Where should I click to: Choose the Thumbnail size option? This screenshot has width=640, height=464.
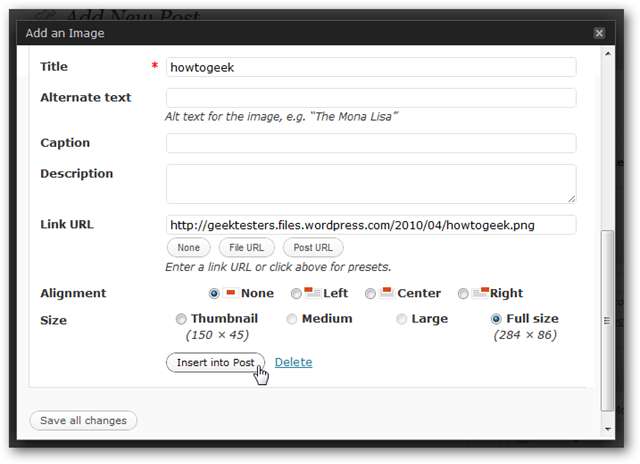[181, 319]
